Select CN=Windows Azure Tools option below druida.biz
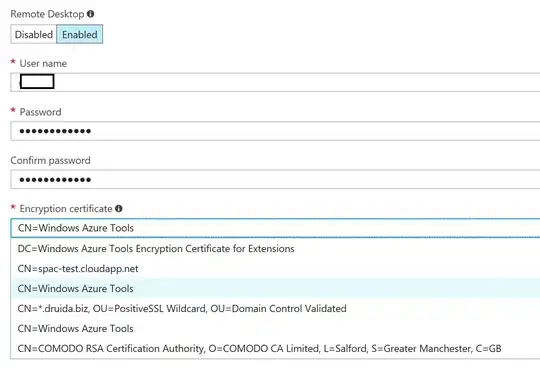 pyautogui.click(x=275, y=328)
